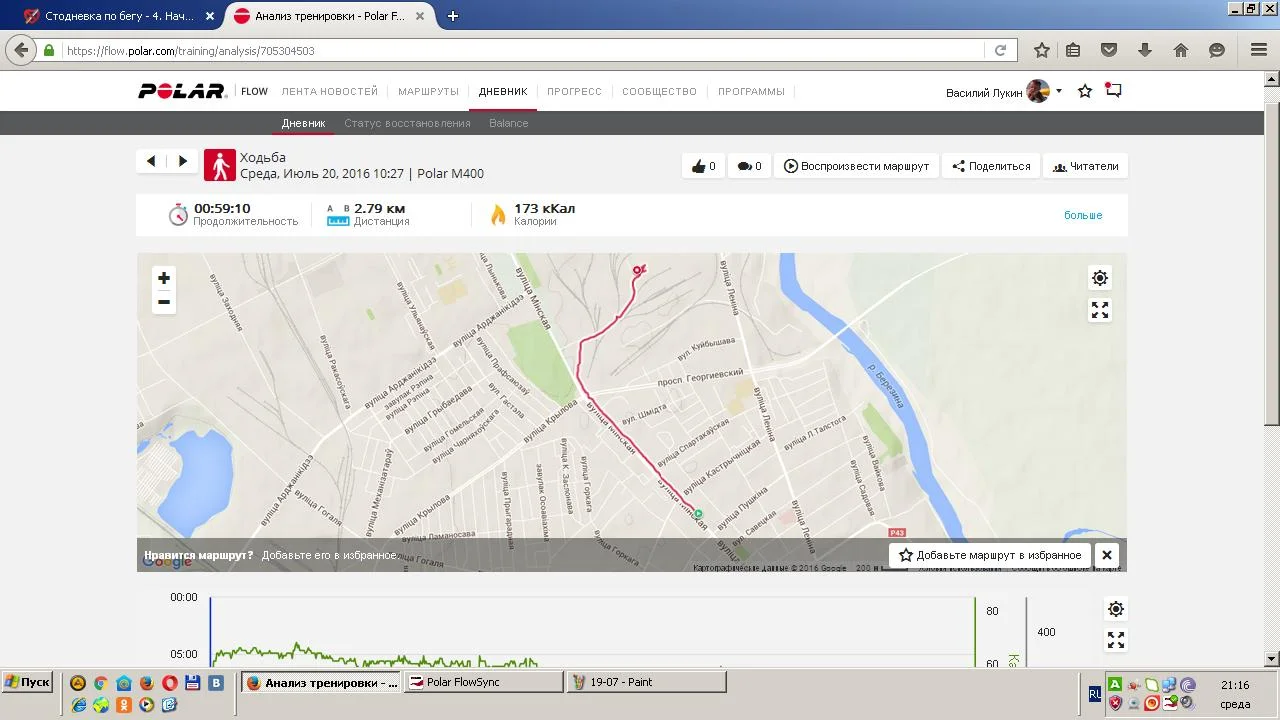Go to previous training session arrow

coord(151,161)
